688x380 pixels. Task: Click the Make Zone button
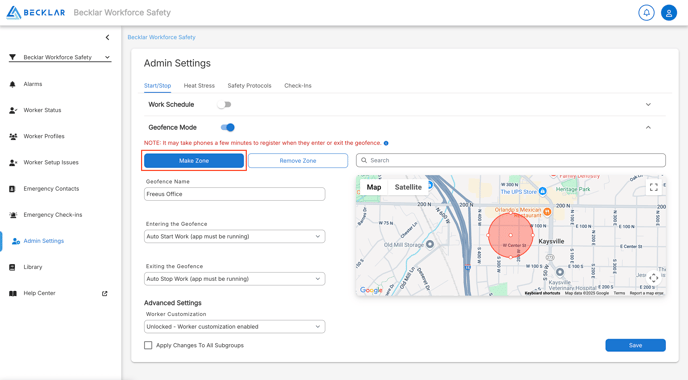click(194, 161)
